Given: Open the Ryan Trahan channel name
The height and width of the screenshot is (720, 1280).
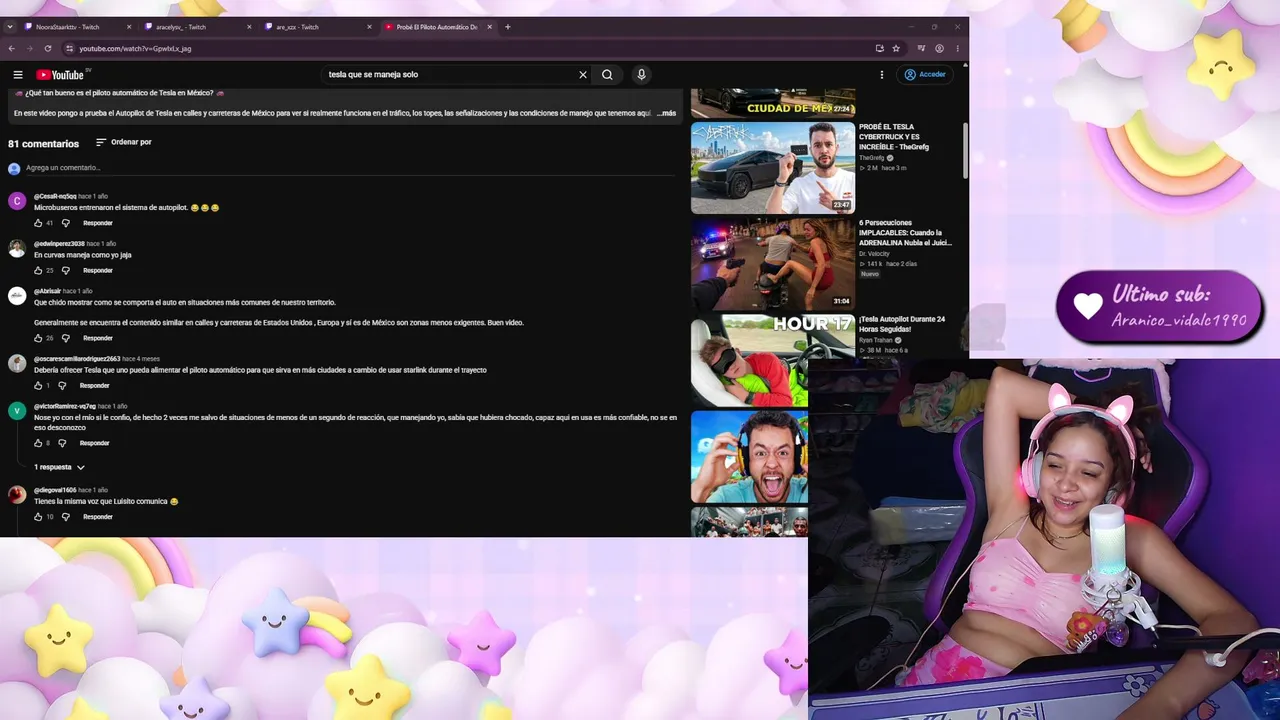Looking at the screenshot, I should tap(876, 340).
